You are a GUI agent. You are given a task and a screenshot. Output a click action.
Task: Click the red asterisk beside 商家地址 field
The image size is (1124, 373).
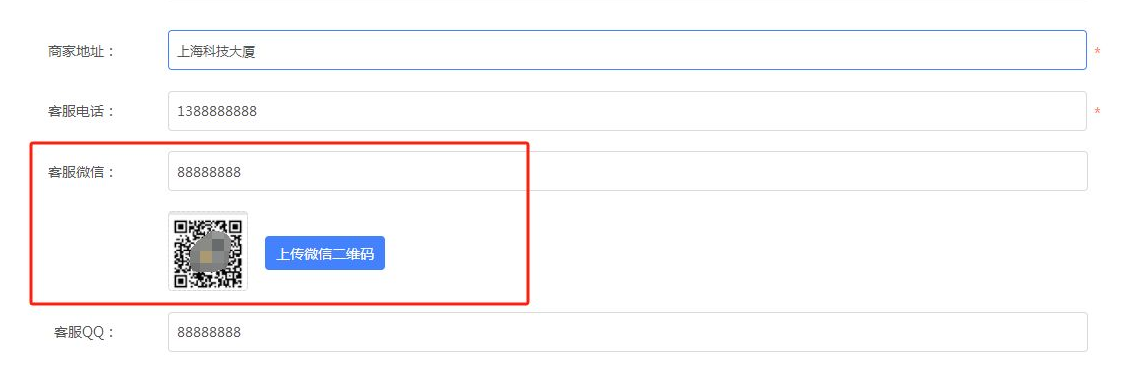(x=1097, y=52)
